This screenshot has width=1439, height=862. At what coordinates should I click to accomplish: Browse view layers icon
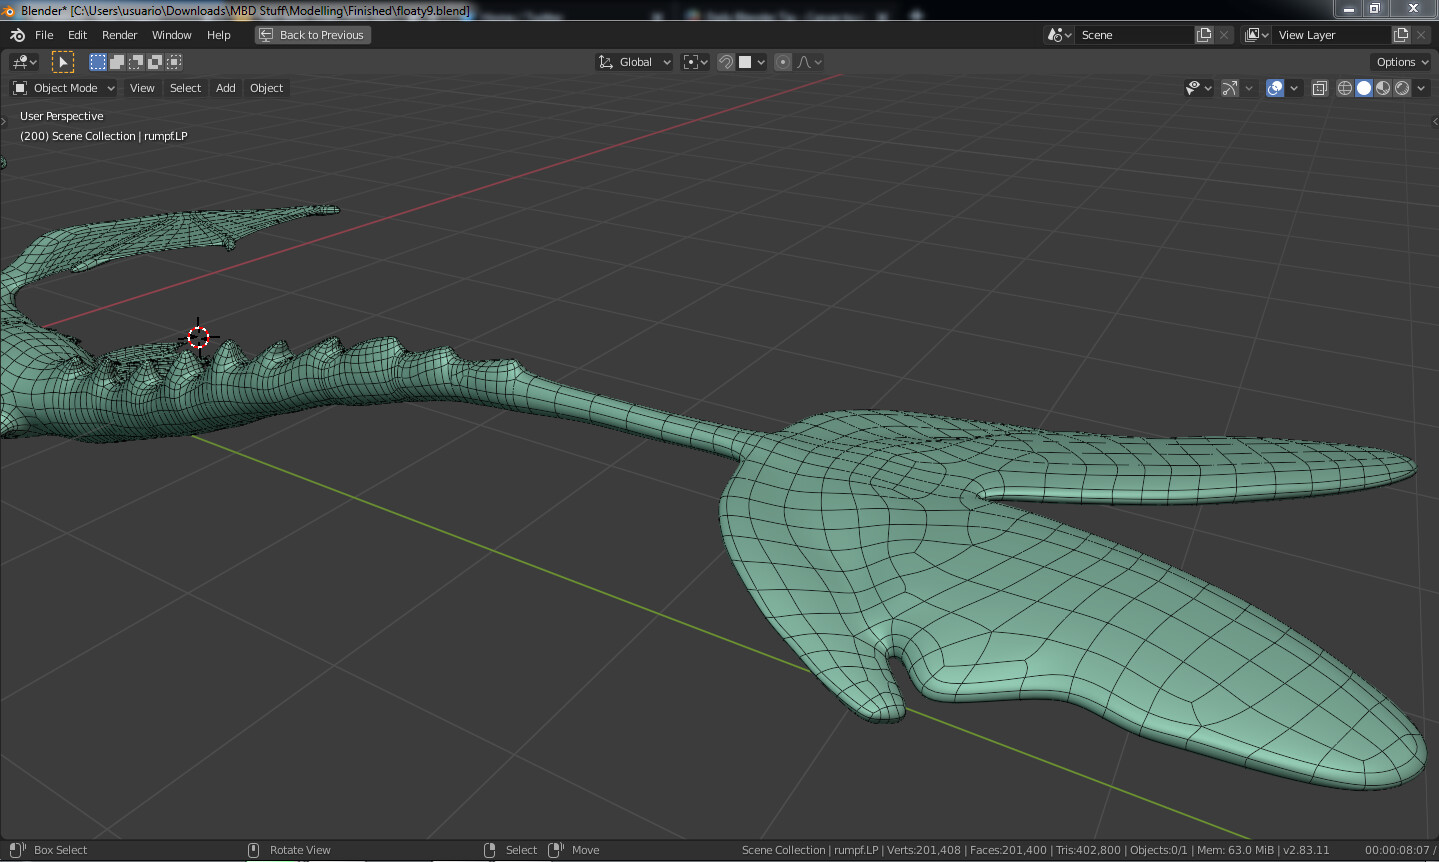pos(1257,35)
